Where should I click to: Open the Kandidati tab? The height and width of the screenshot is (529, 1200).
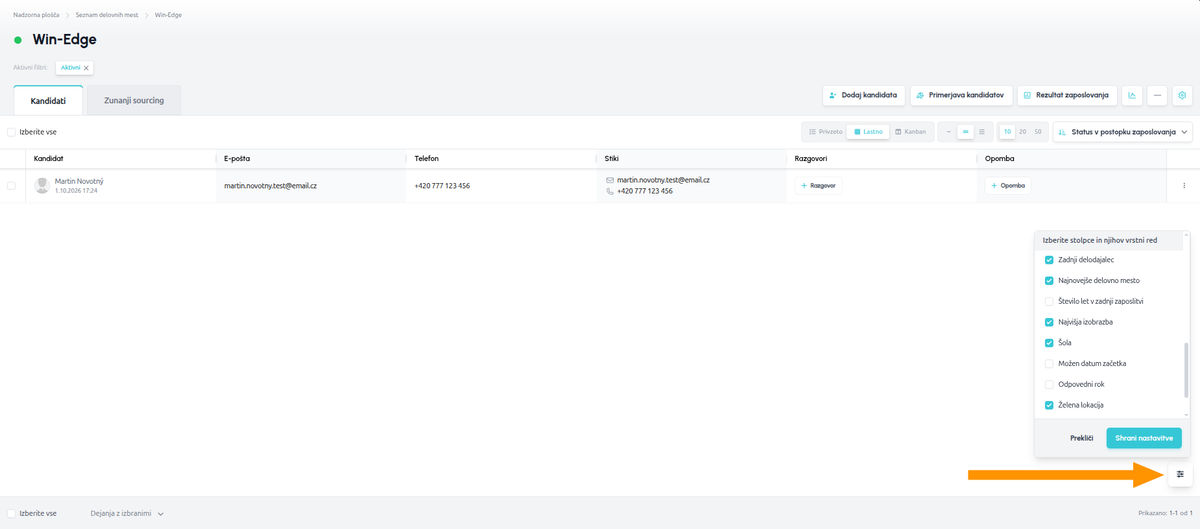tap(48, 101)
